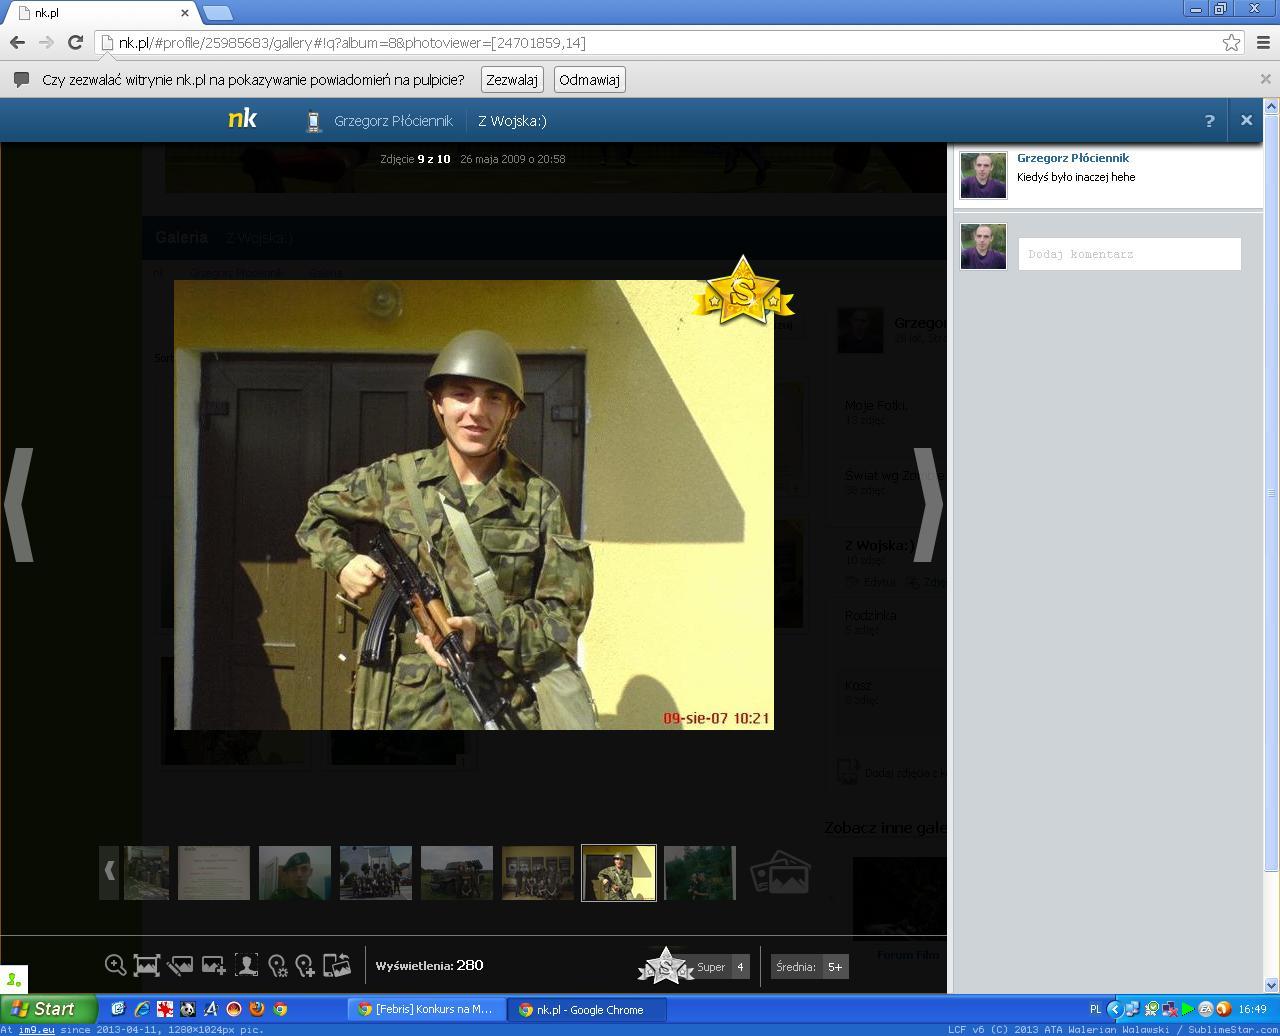The width and height of the screenshot is (1280, 1036).
Task: Give the photo a Super star rating
Action: click(666, 966)
